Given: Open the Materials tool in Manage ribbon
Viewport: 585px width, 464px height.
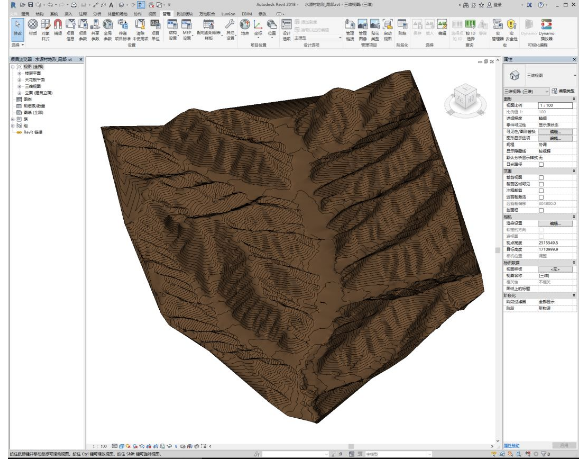Looking at the screenshot, I should pos(33,28).
